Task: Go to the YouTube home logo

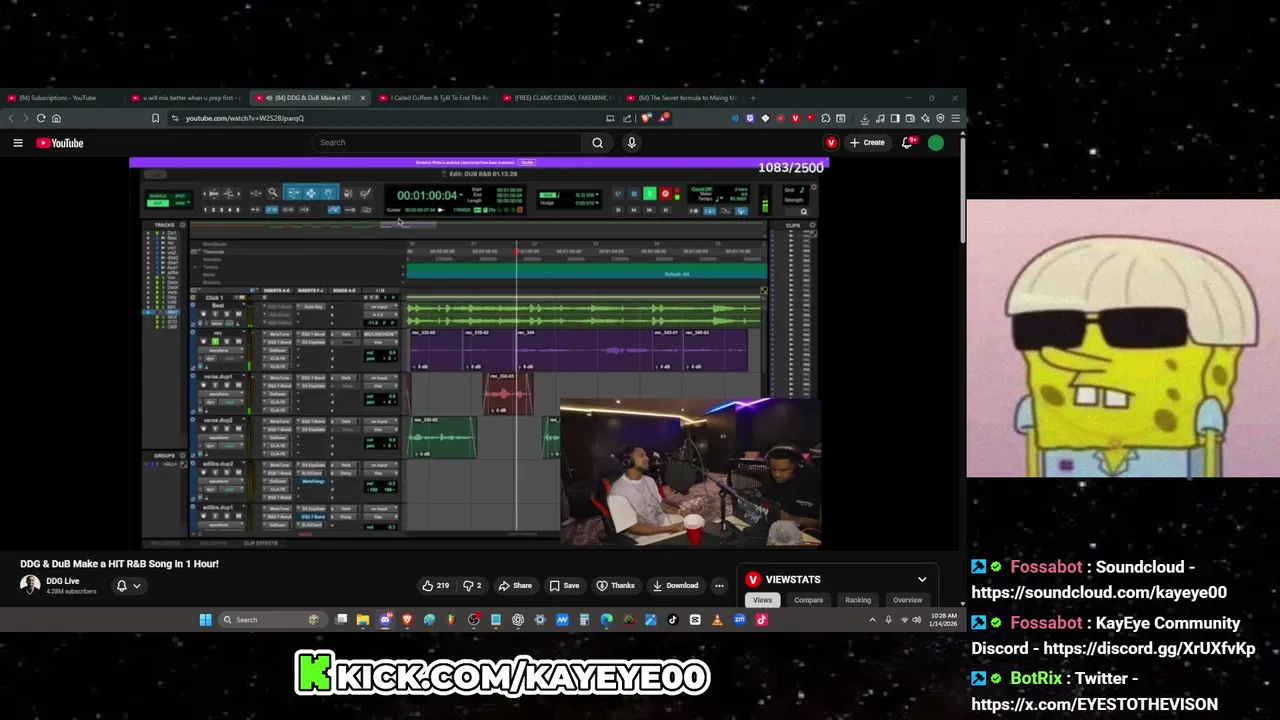Action: 60,143
